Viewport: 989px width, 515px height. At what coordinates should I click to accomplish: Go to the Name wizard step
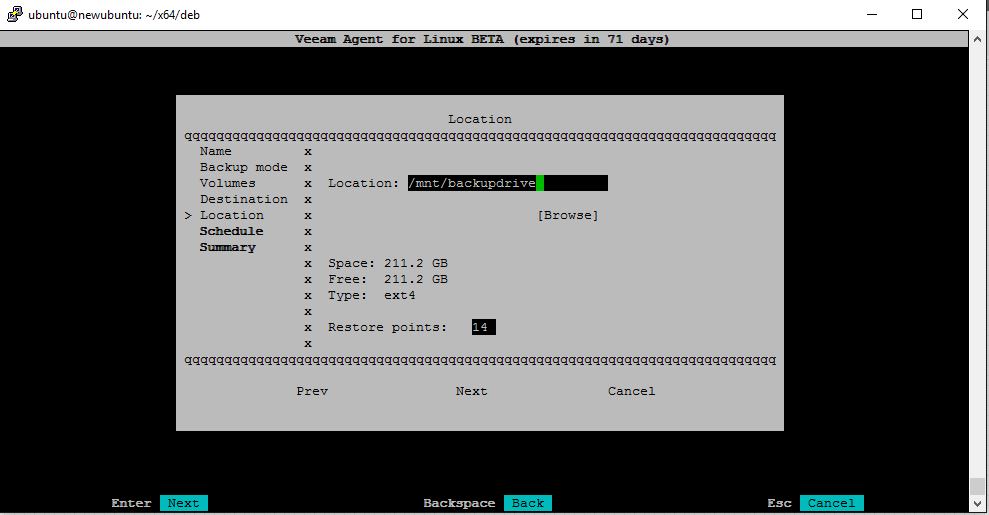point(216,151)
